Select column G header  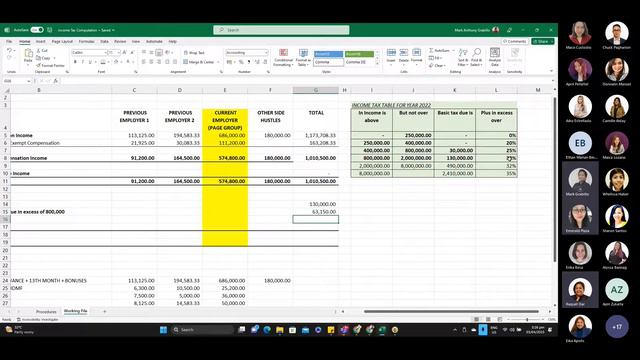click(x=316, y=90)
